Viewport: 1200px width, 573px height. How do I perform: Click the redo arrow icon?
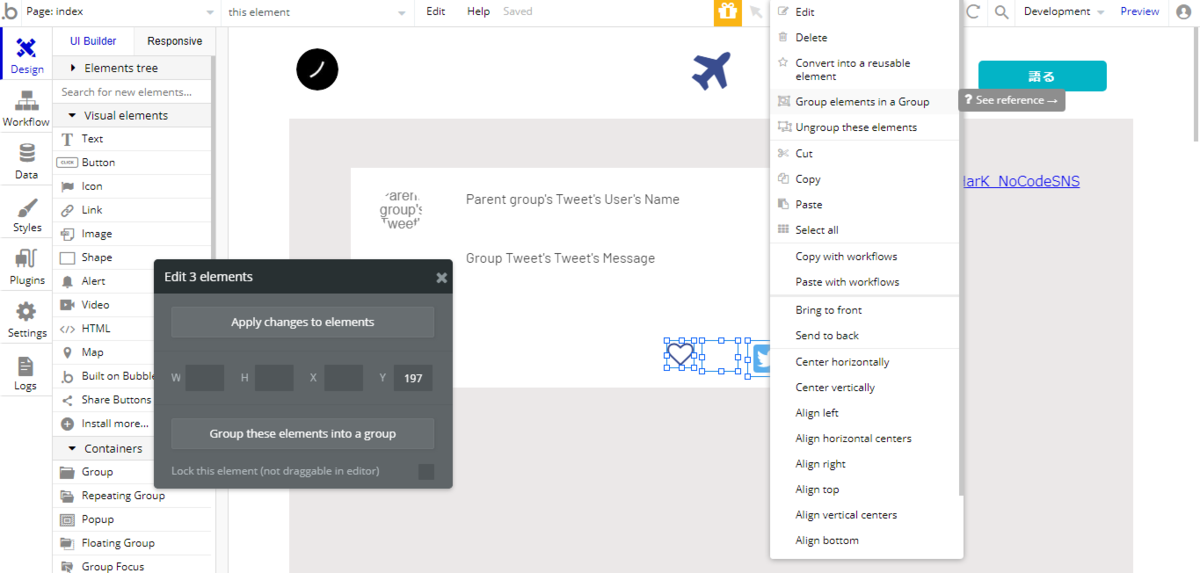pos(973,12)
